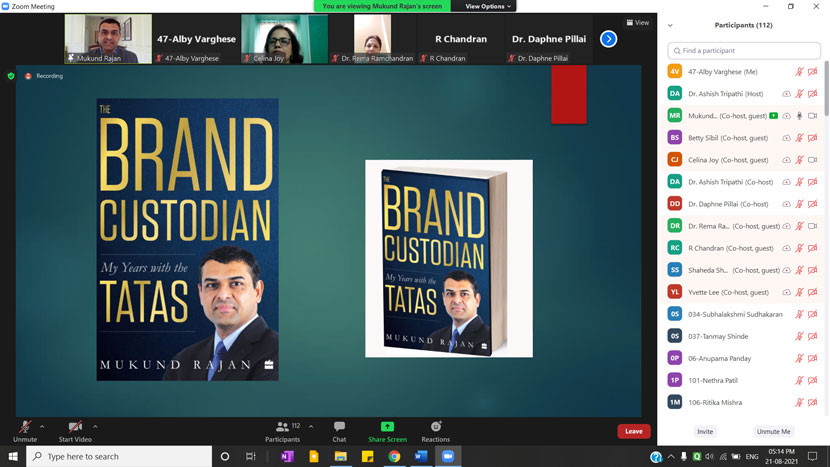Viewport: 830px width, 467px height.
Task: Click muted mic icon for Yvette Lee
Action: [799, 292]
